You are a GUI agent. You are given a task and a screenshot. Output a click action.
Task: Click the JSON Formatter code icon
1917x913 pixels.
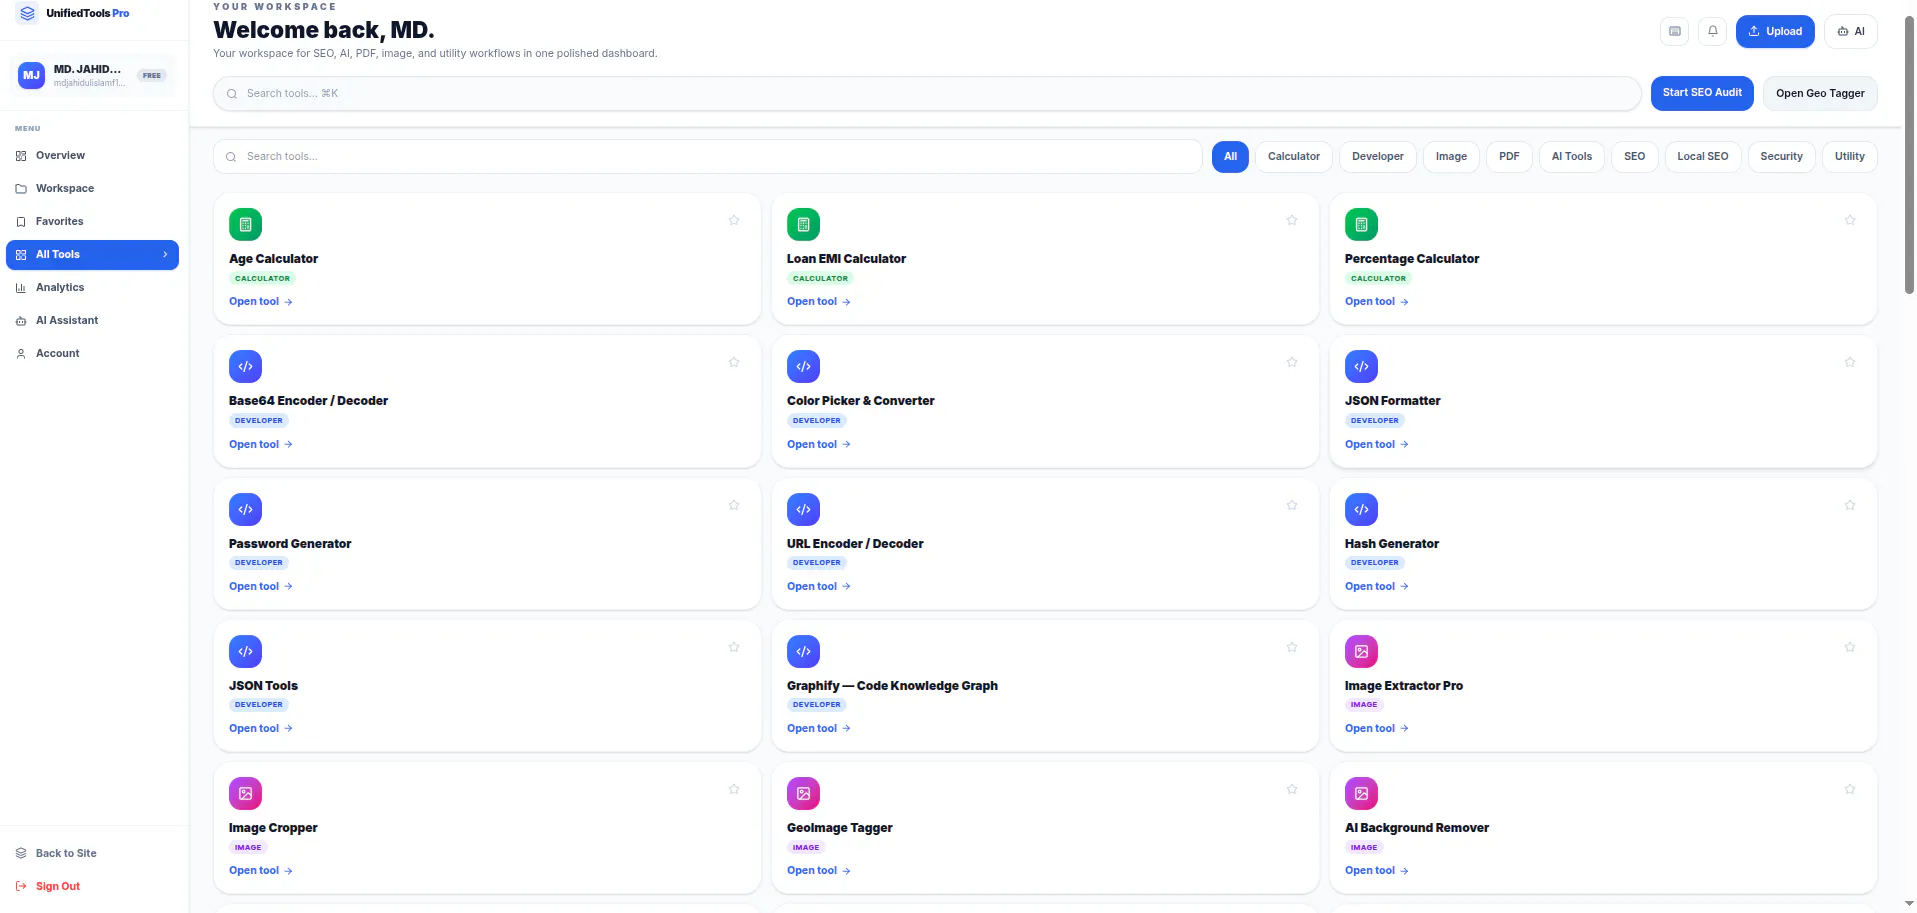click(x=1361, y=366)
